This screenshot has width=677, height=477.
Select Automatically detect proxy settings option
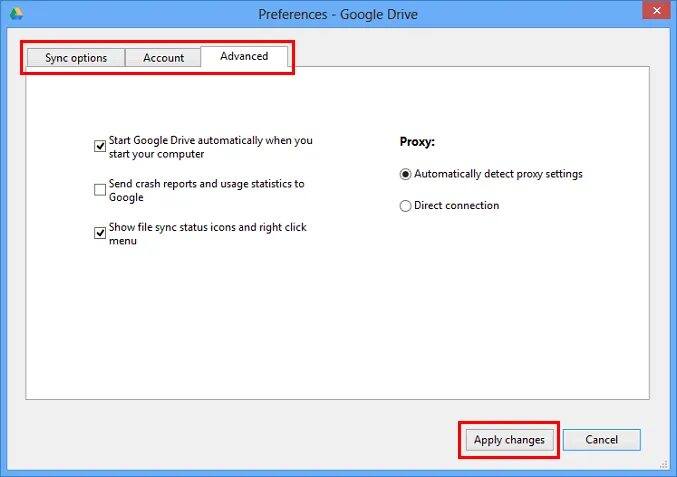(405, 174)
